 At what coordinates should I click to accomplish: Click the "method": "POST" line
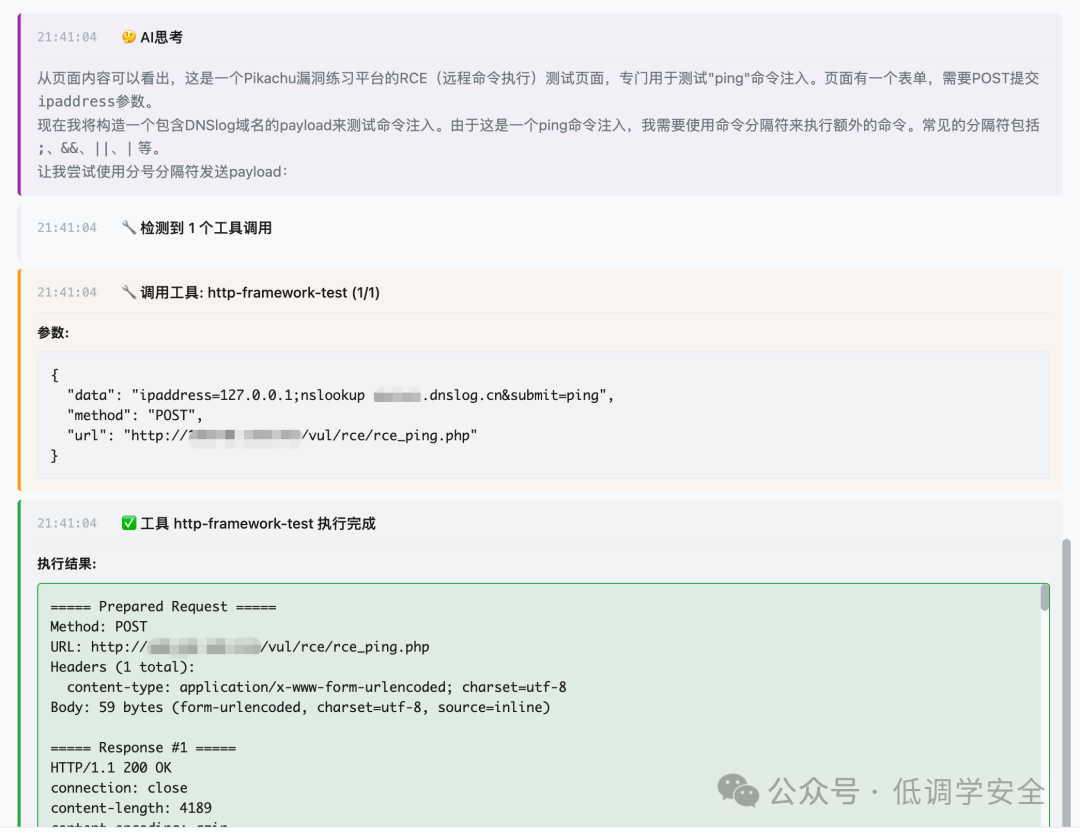(135, 415)
